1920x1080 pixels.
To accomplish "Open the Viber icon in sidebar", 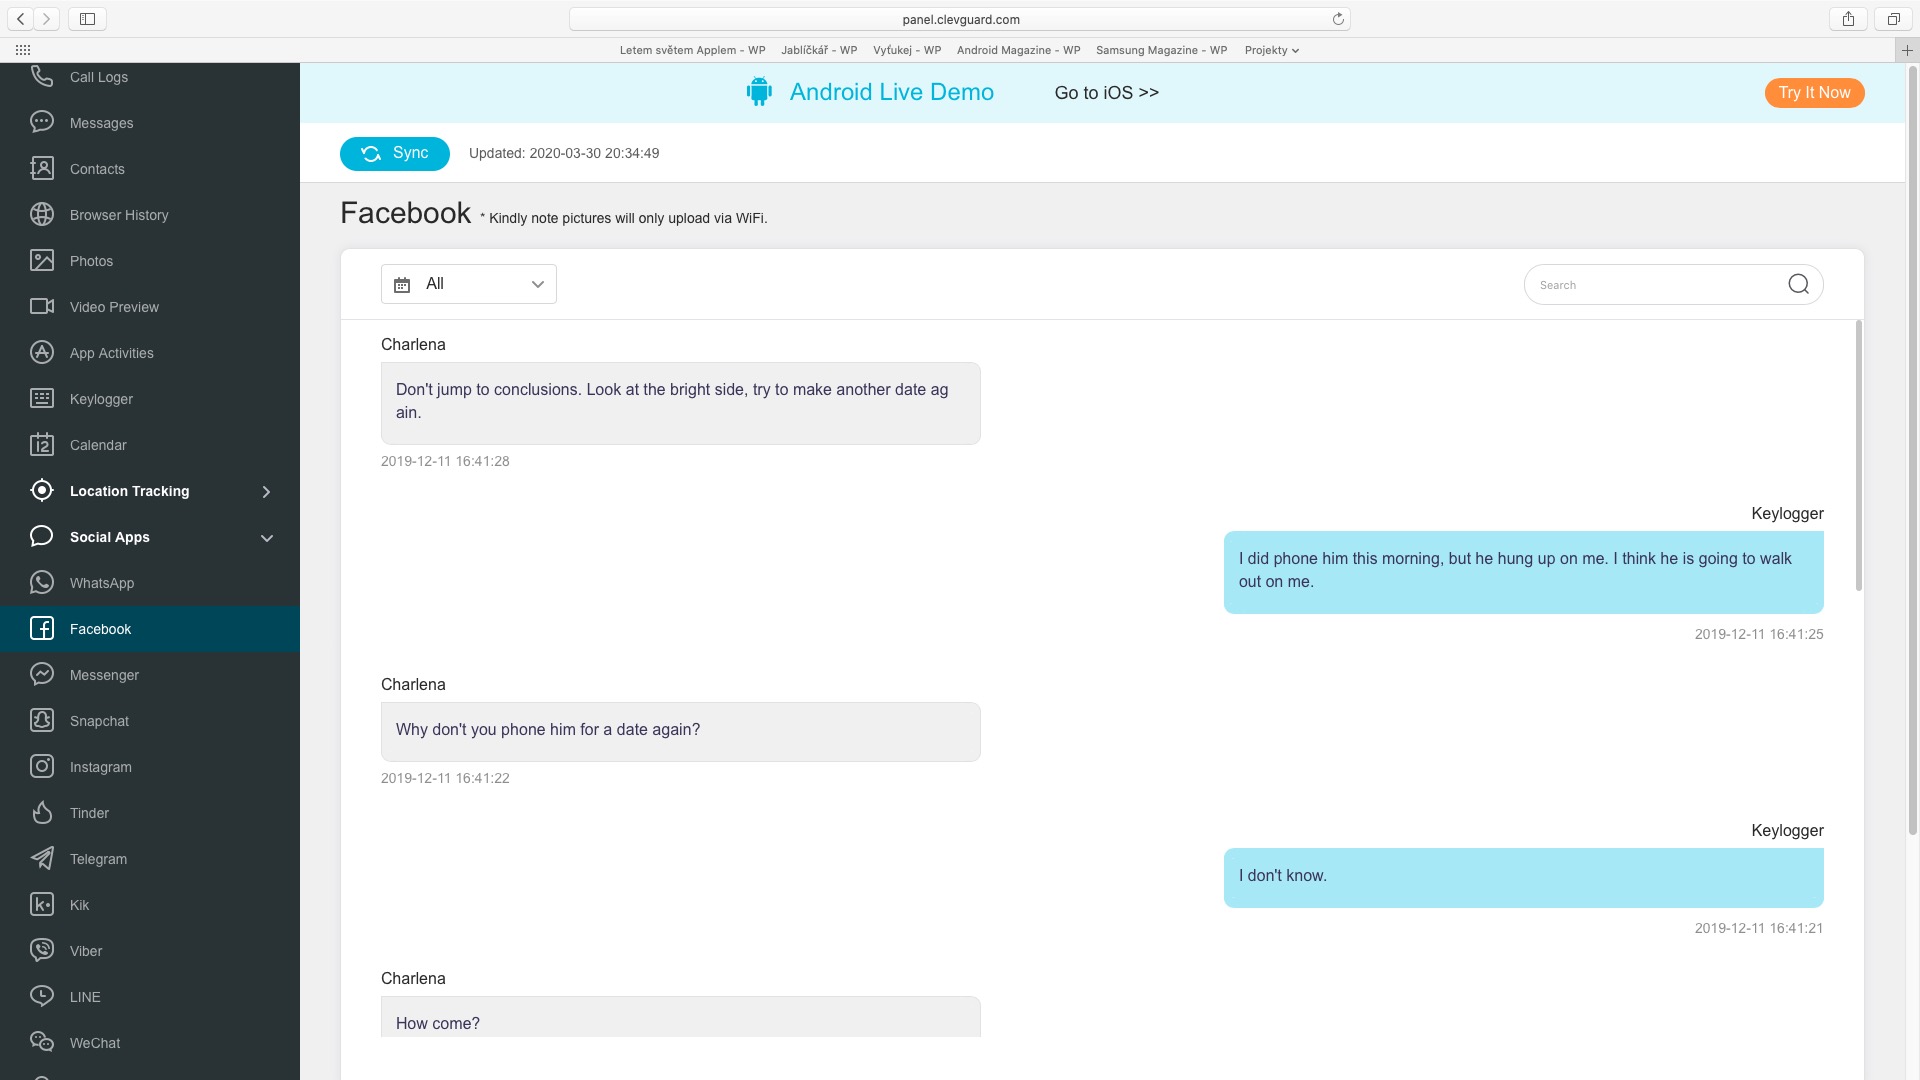I will [42, 951].
